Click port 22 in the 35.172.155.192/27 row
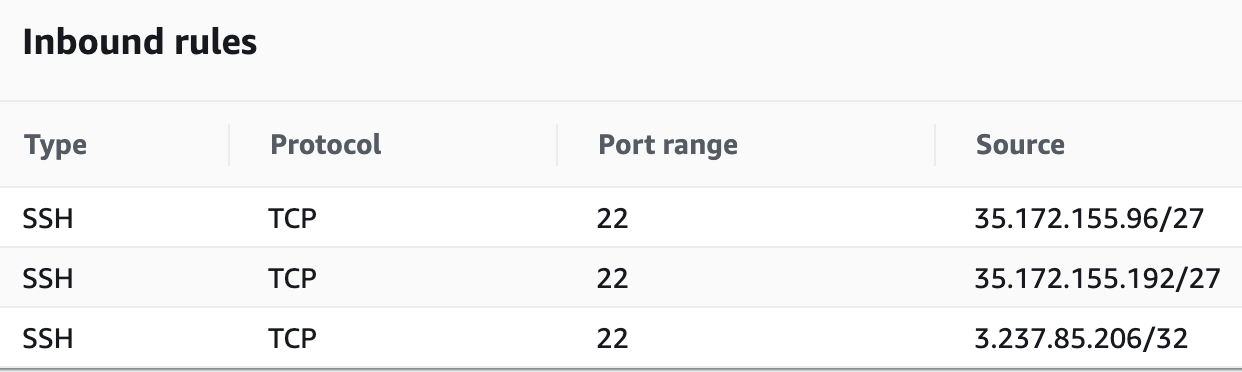The width and height of the screenshot is (1242, 372). pos(613,278)
